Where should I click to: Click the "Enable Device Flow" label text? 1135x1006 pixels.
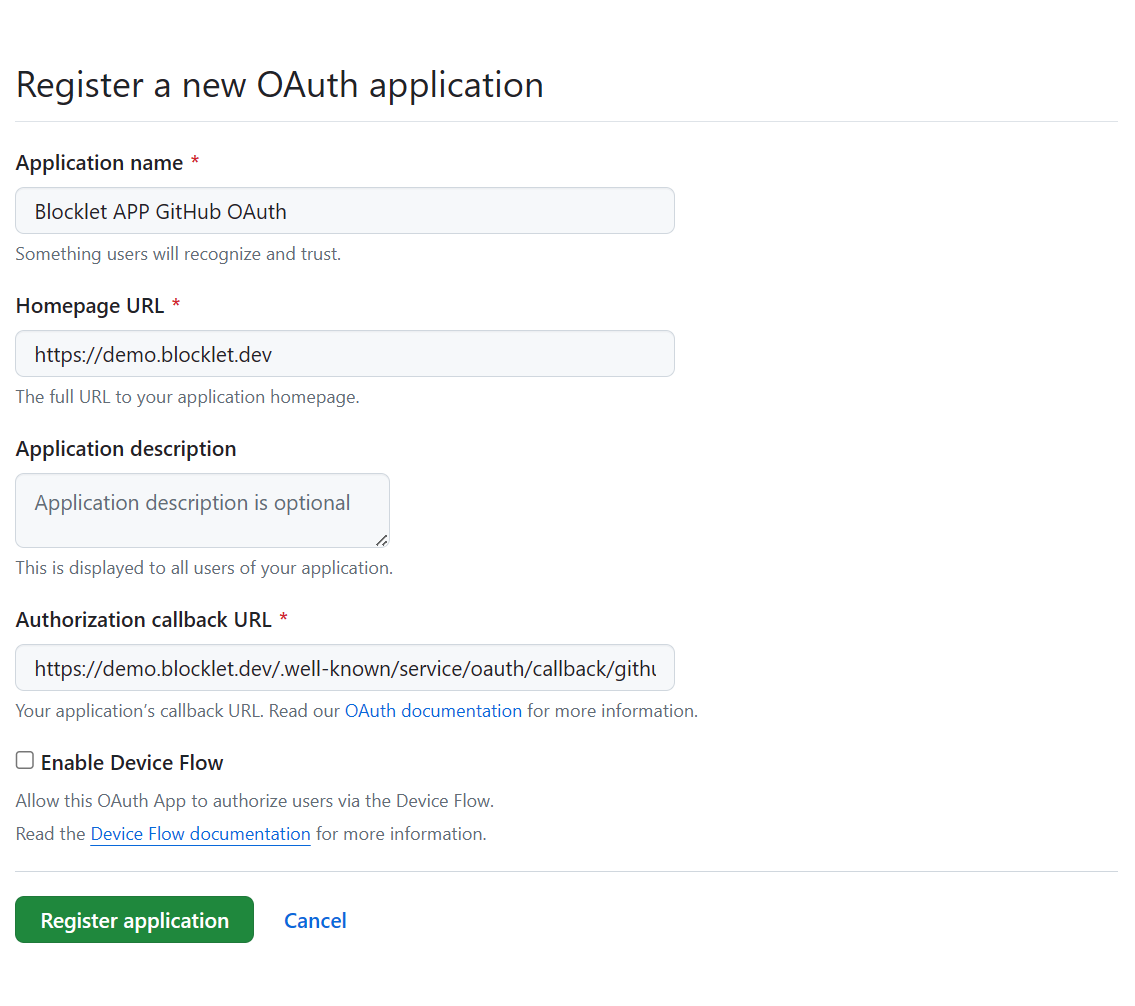[132, 763]
